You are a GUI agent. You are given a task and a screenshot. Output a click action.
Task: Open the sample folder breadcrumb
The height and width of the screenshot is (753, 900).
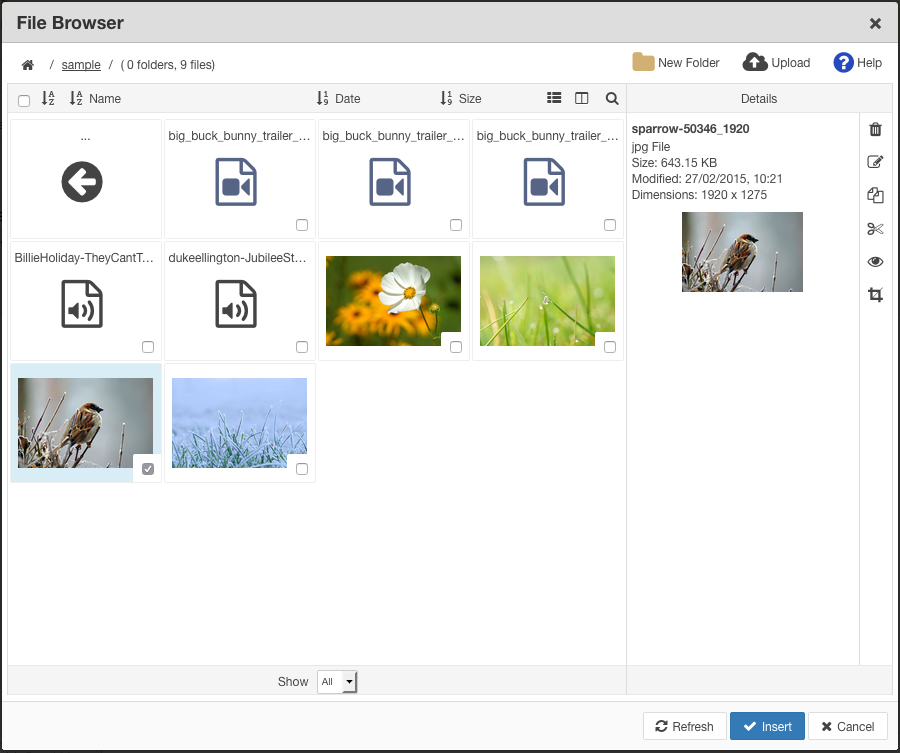81,64
